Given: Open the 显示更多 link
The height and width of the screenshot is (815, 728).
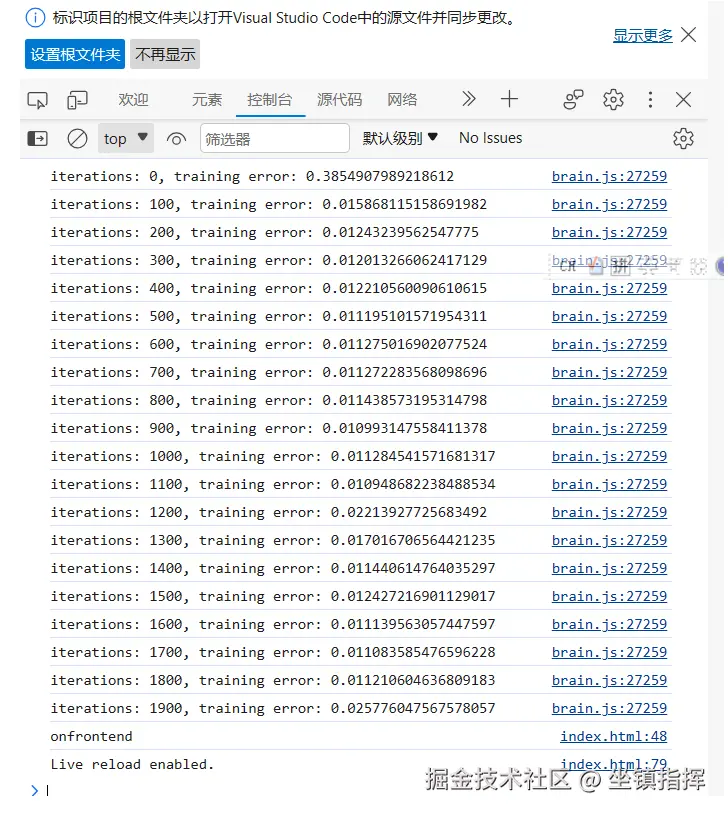Looking at the screenshot, I should pos(643,35).
